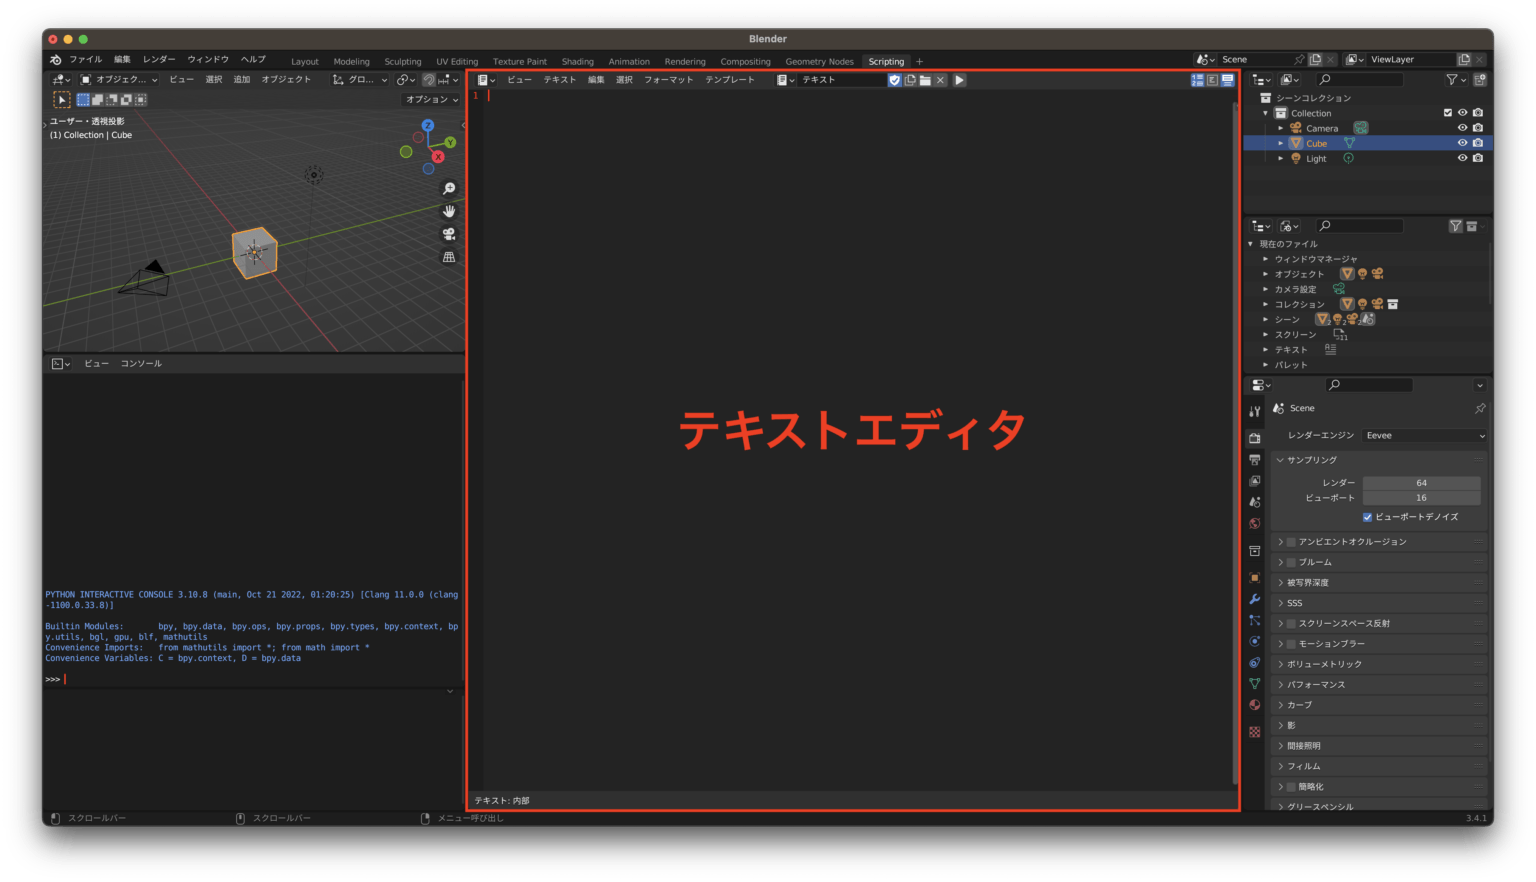Viewport: 1536px width, 882px height.
Task: Enable syntax highlighting in the text editor
Action: coord(1227,80)
